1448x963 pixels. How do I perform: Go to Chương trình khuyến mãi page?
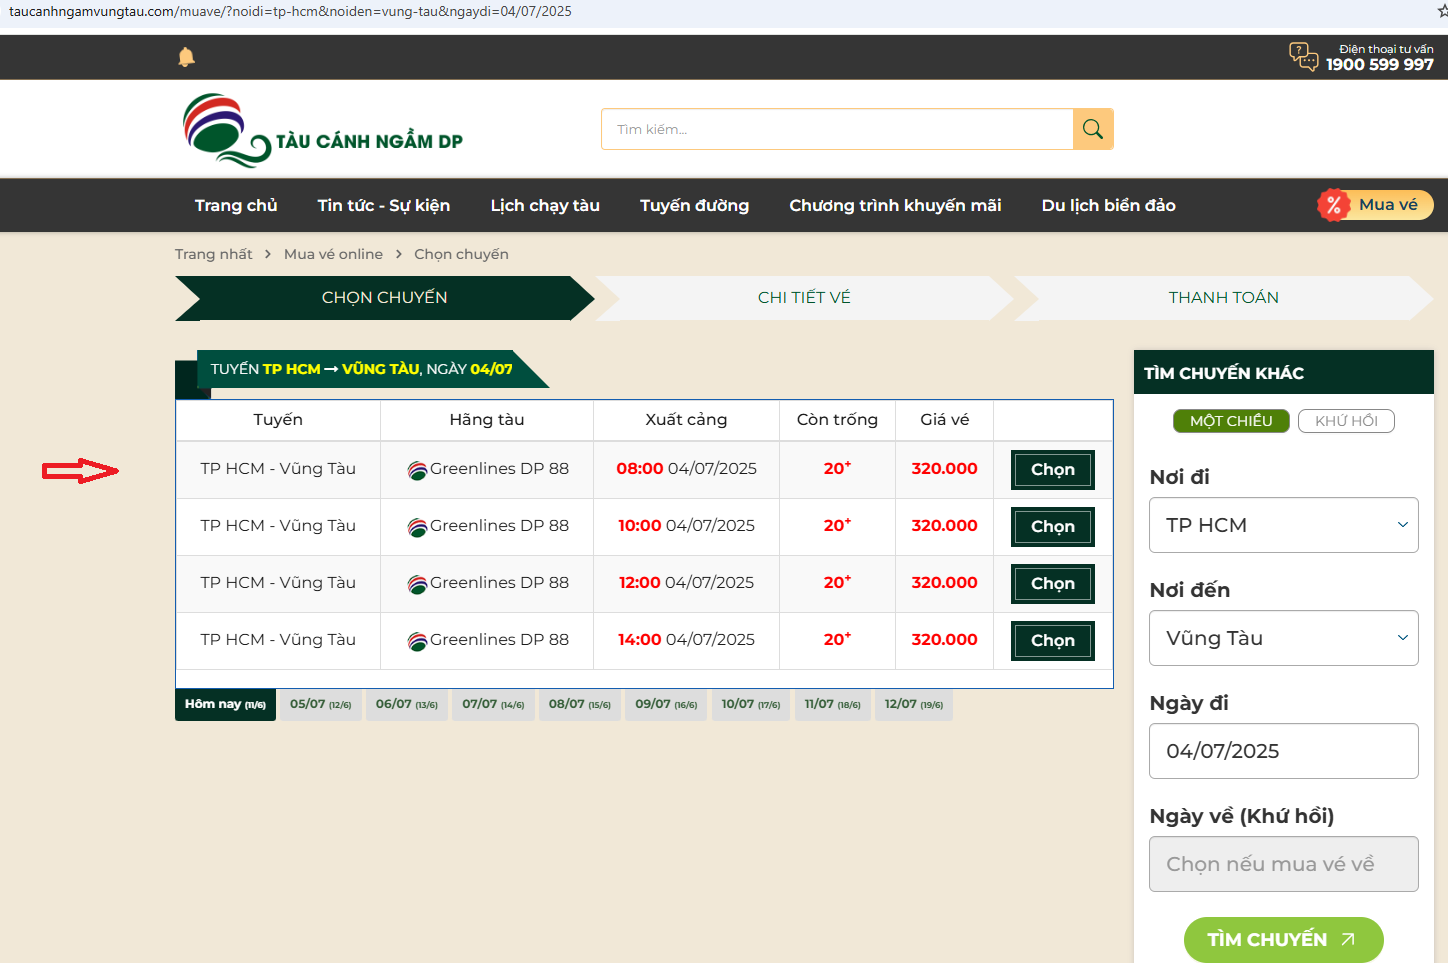pos(895,205)
